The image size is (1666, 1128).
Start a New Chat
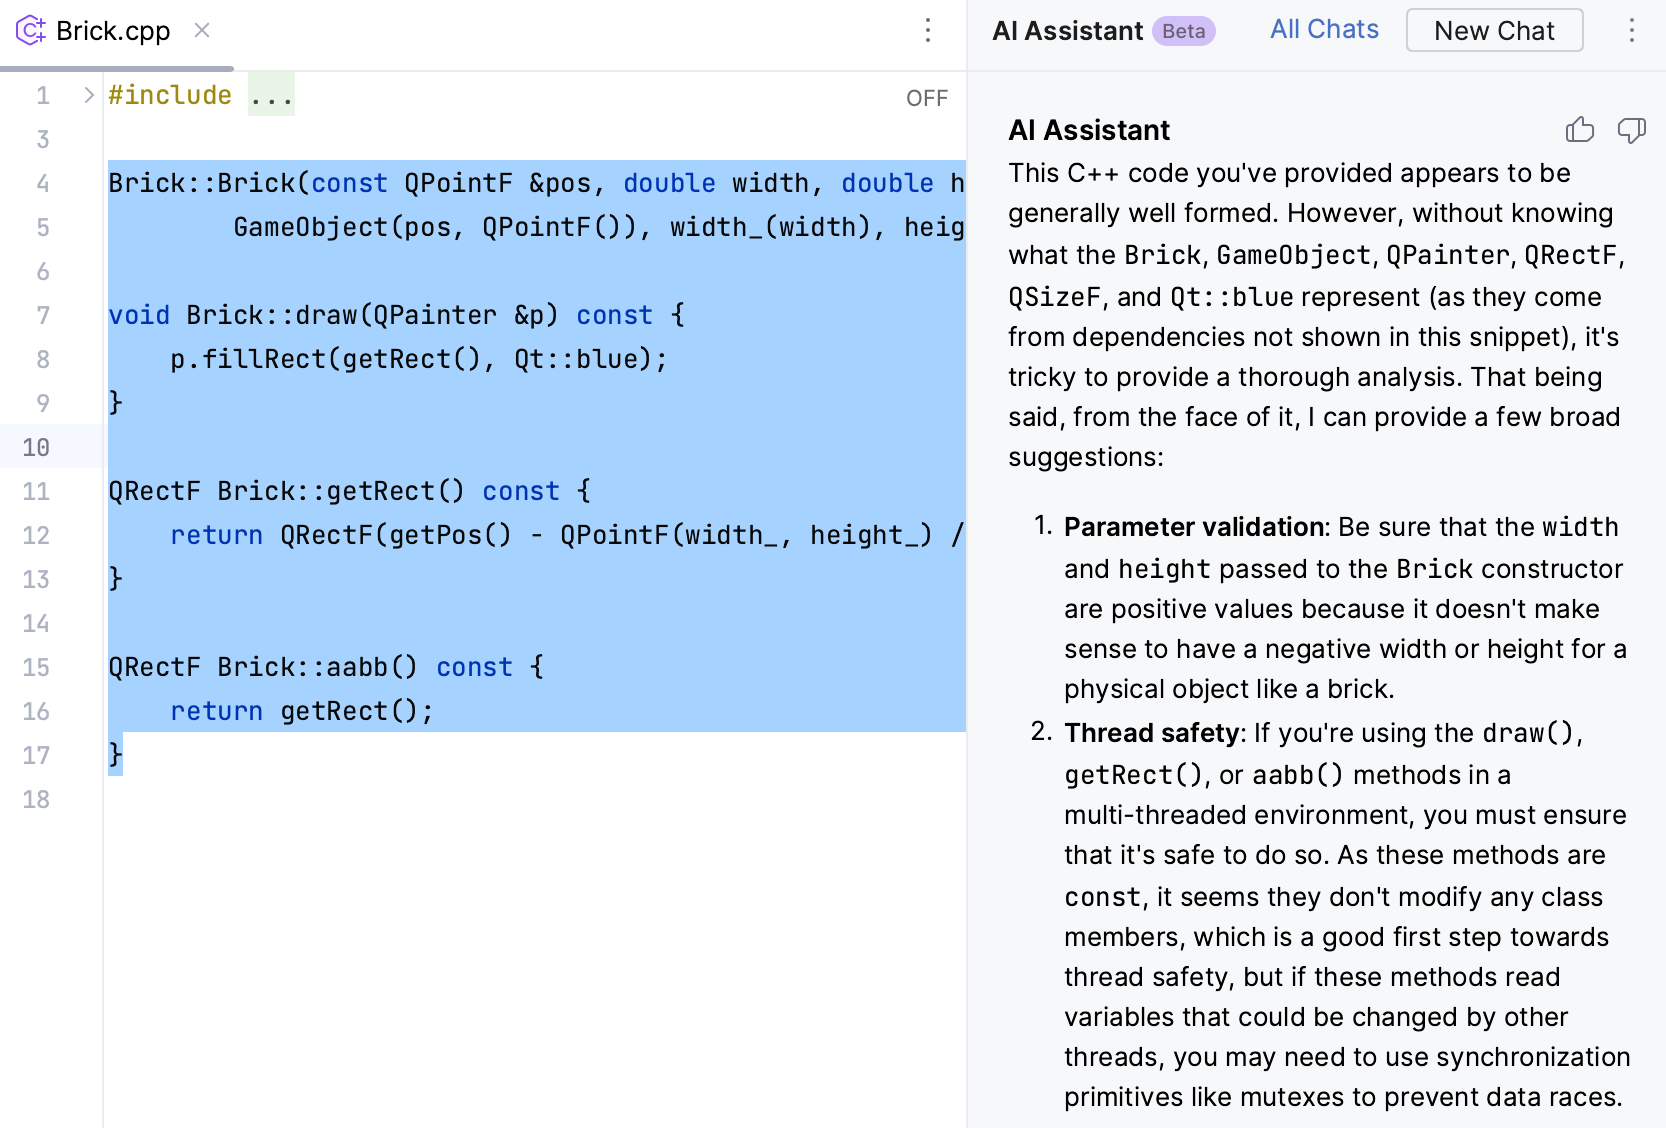click(x=1494, y=30)
